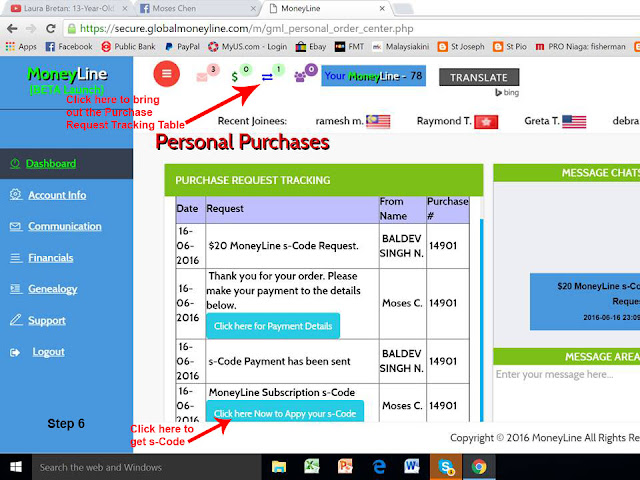Click the Search the web and Windows box
Image resolution: width=640 pixels, height=480 pixels.
coord(147,467)
